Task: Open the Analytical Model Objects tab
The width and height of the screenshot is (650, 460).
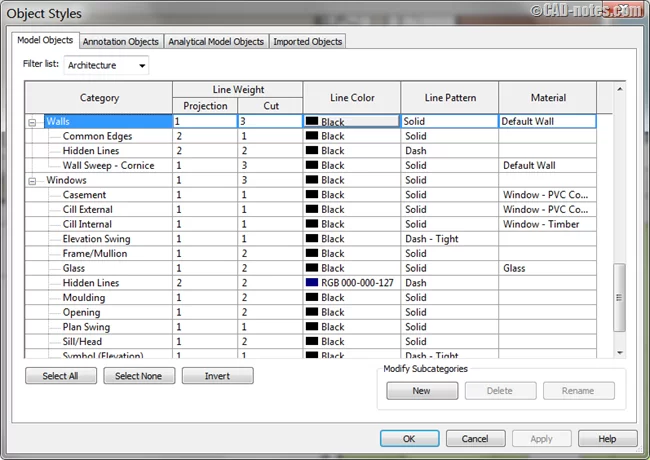Action: click(x=216, y=42)
